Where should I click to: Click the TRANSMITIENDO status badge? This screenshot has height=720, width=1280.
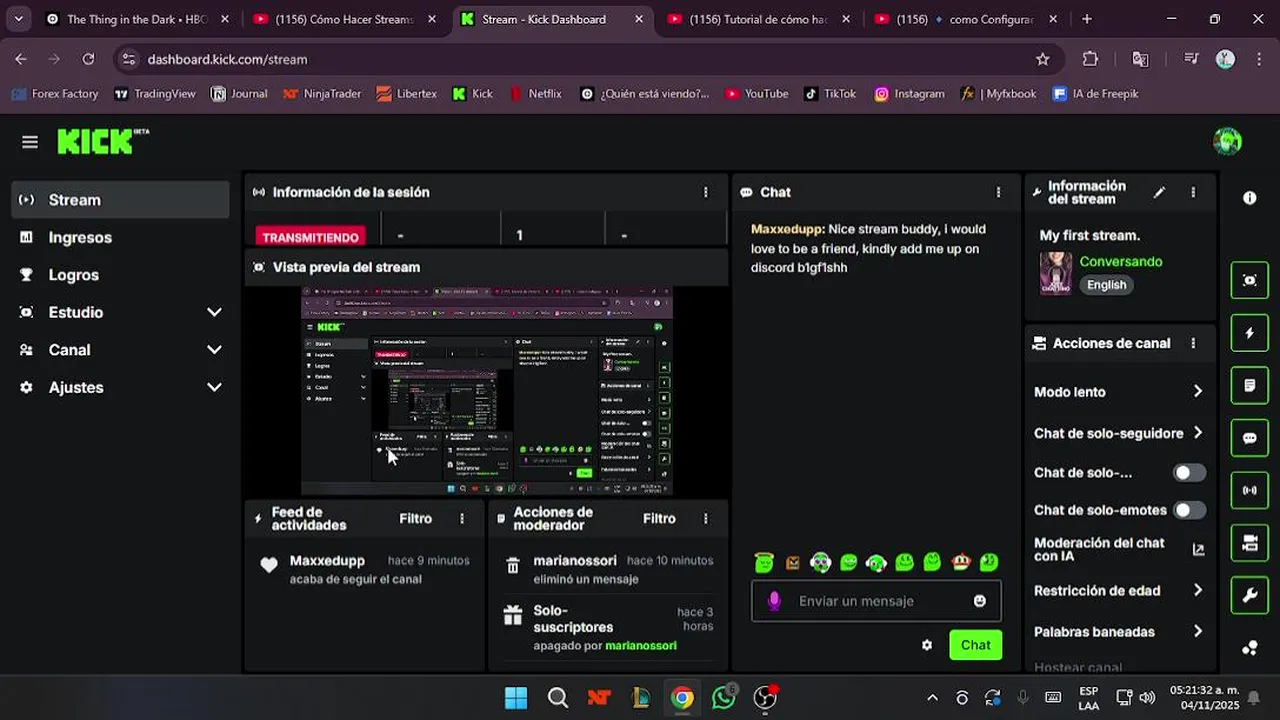pyautogui.click(x=310, y=237)
